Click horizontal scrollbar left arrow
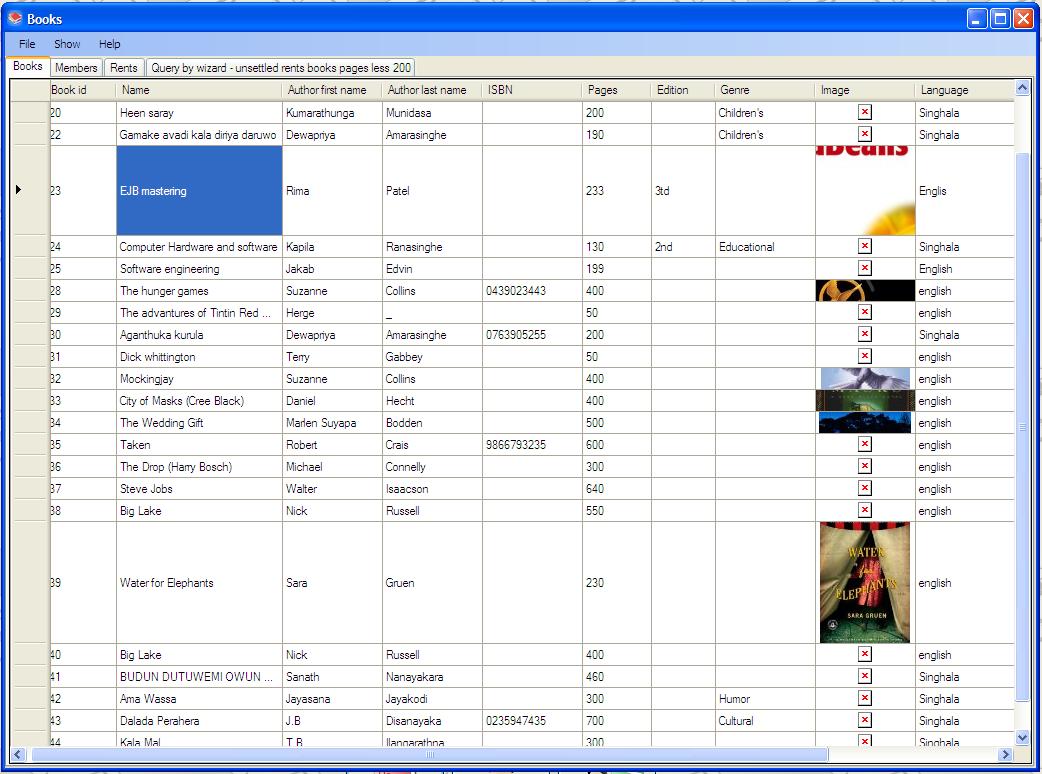 tap(18, 754)
